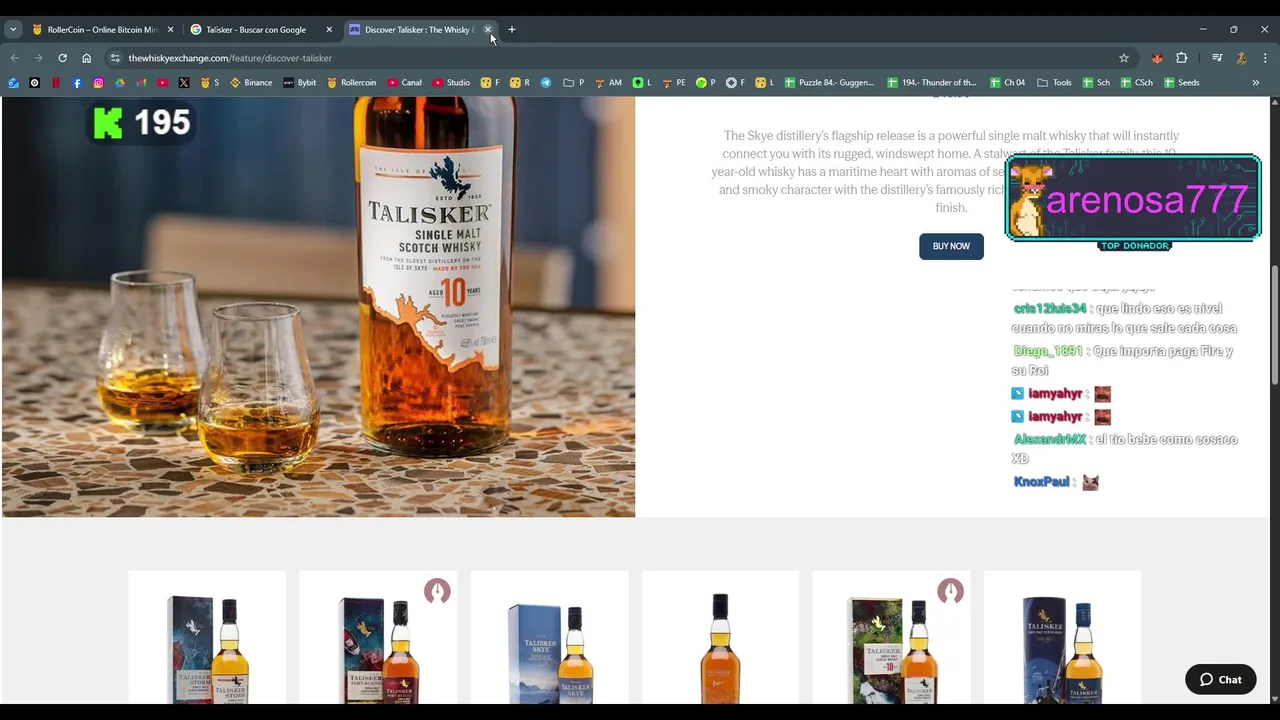Click the browser reload button
Screen dimensions: 1280x720
pyautogui.click(x=62, y=58)
